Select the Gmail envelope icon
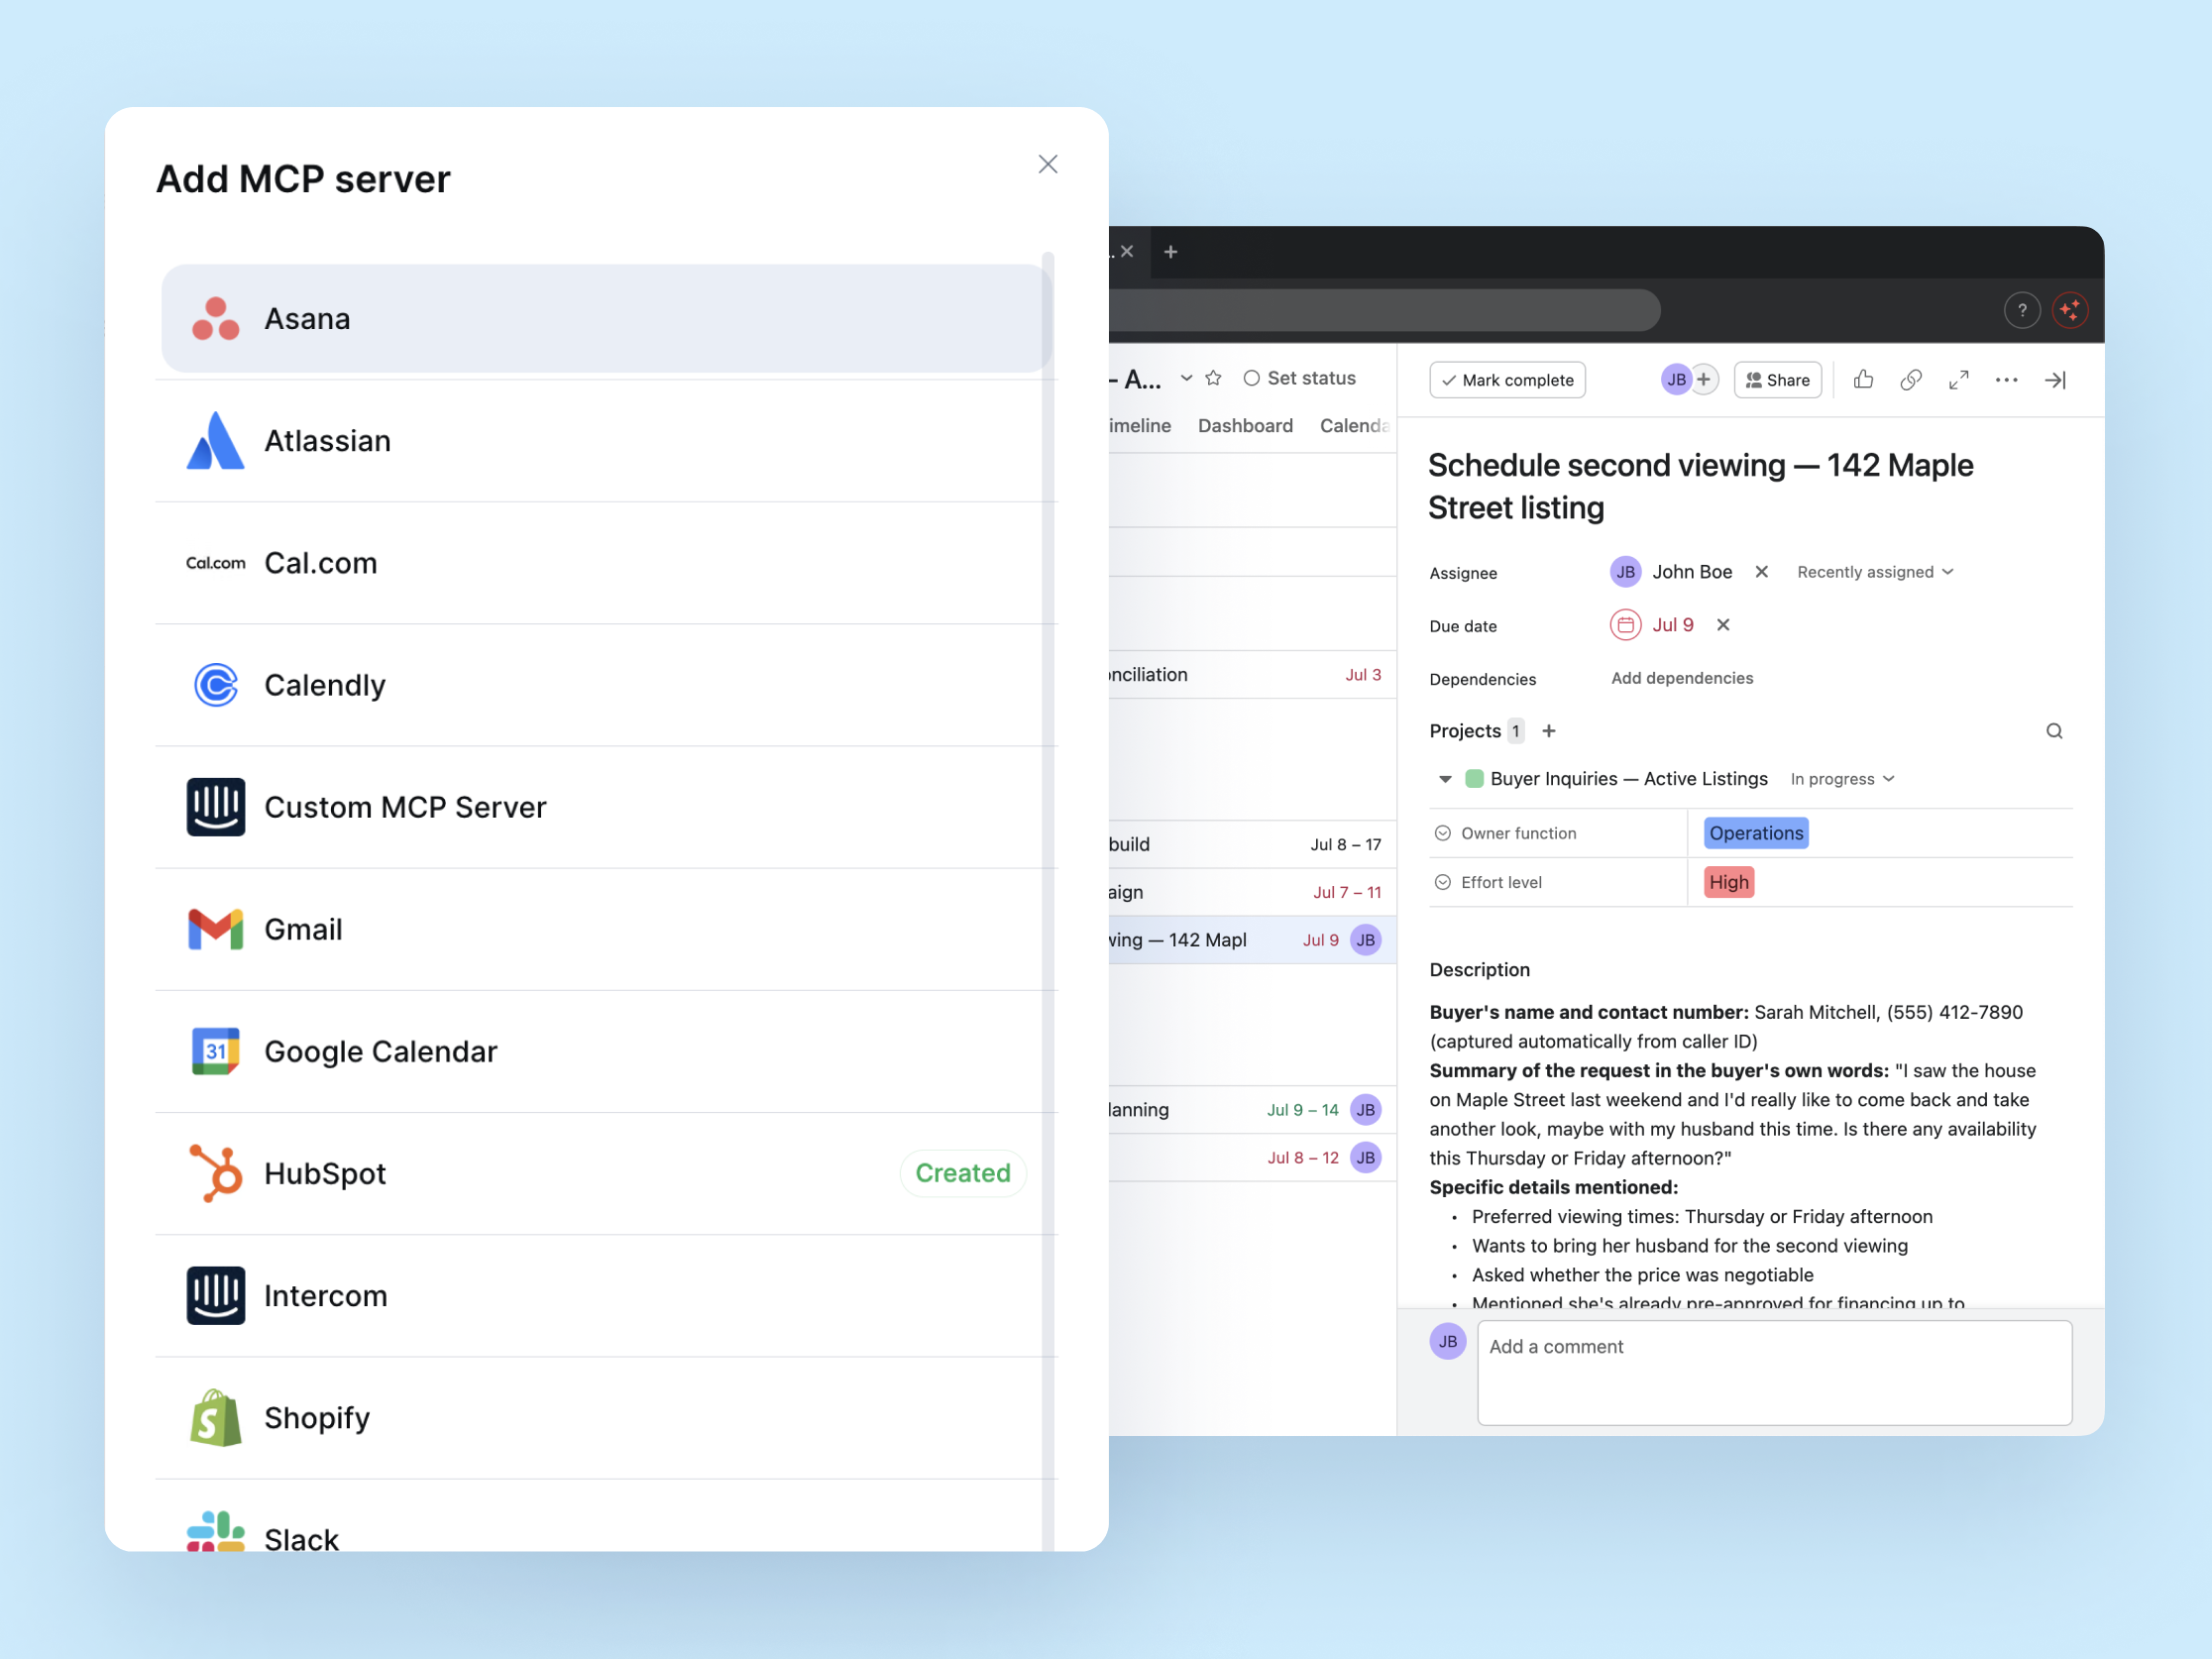2212x1659 pixels. [x=215, y=929]
